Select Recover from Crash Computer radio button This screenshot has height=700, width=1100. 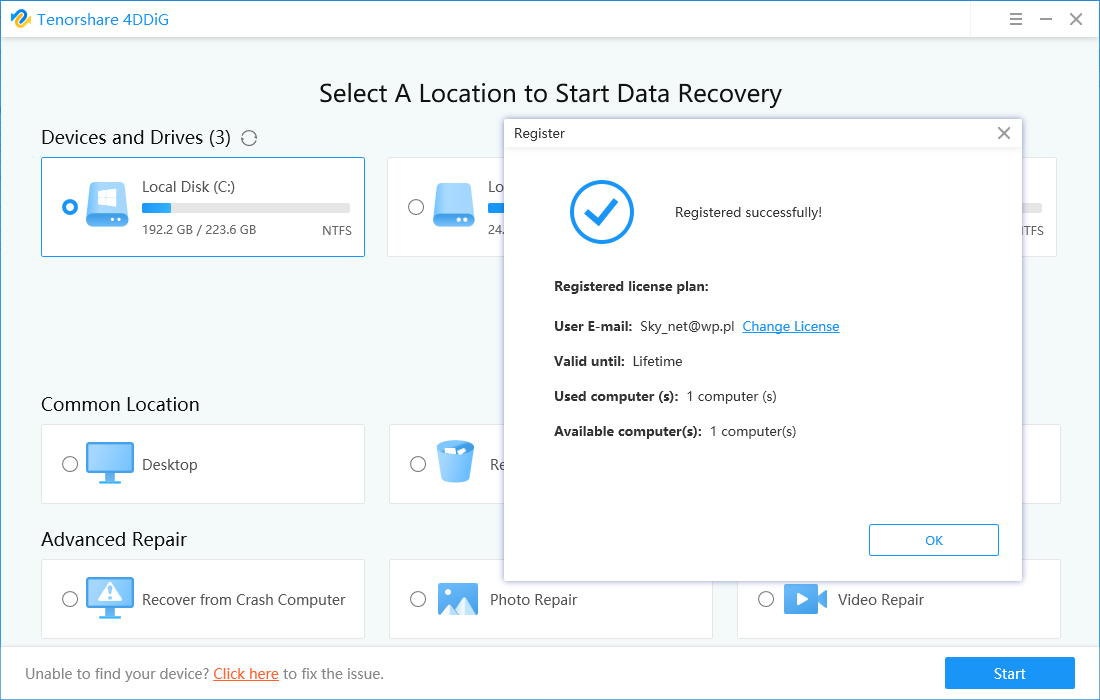pos(69,599)
